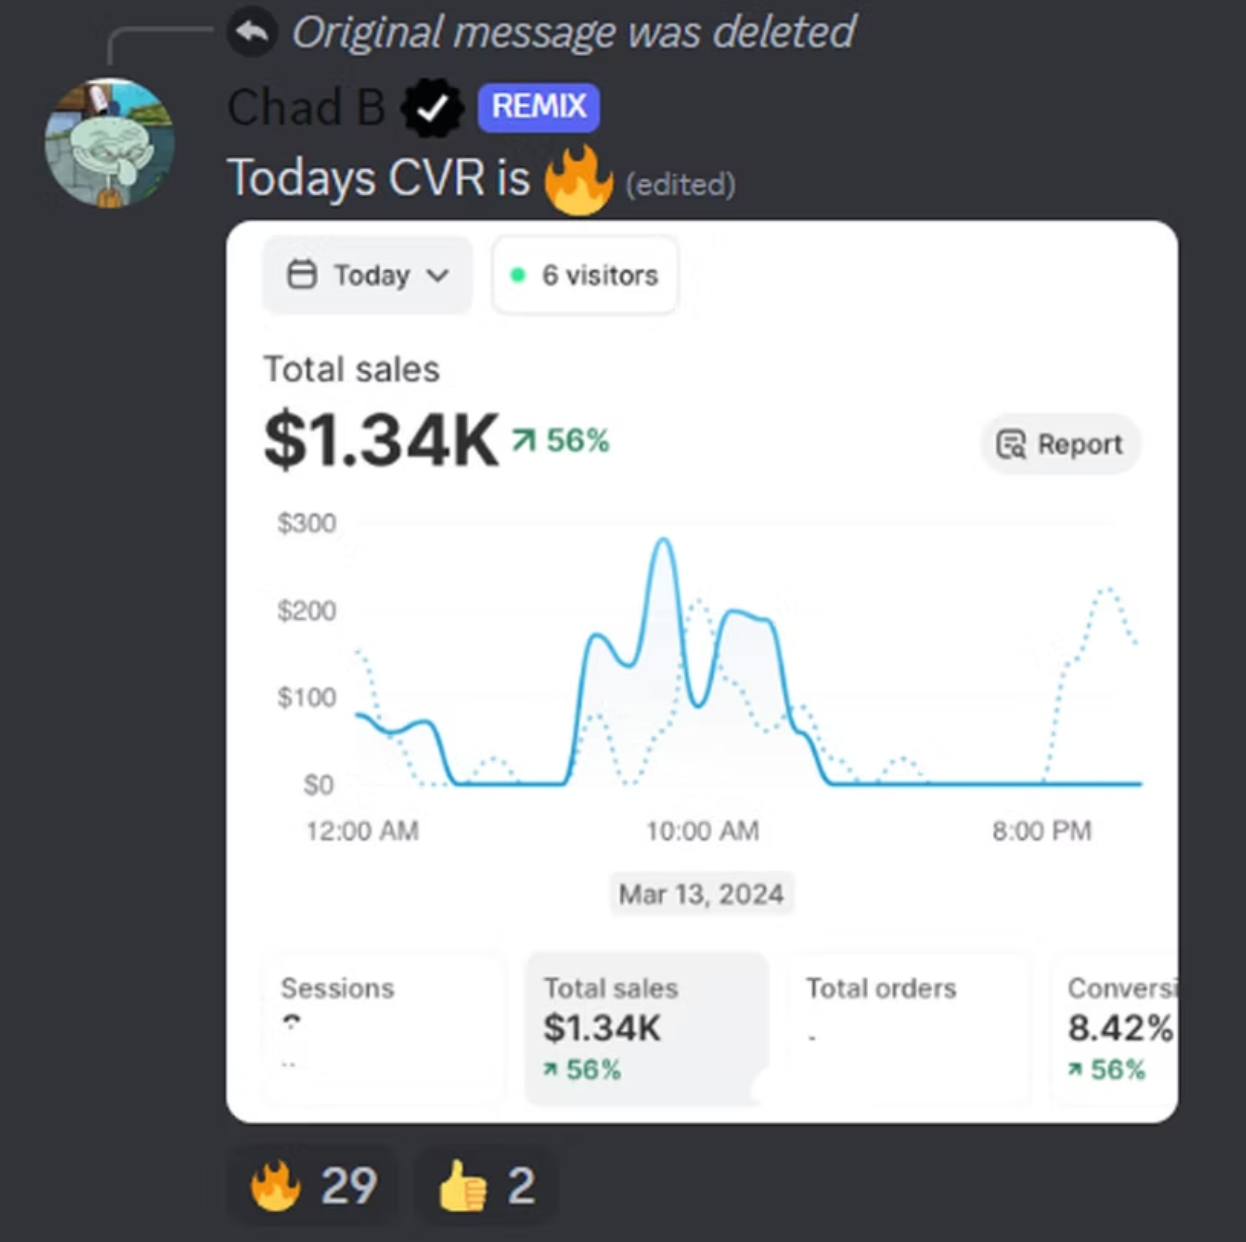Screen dimensions: 1246x1242
Task: Click the 6 visitors live indicator
Action: 585,275
